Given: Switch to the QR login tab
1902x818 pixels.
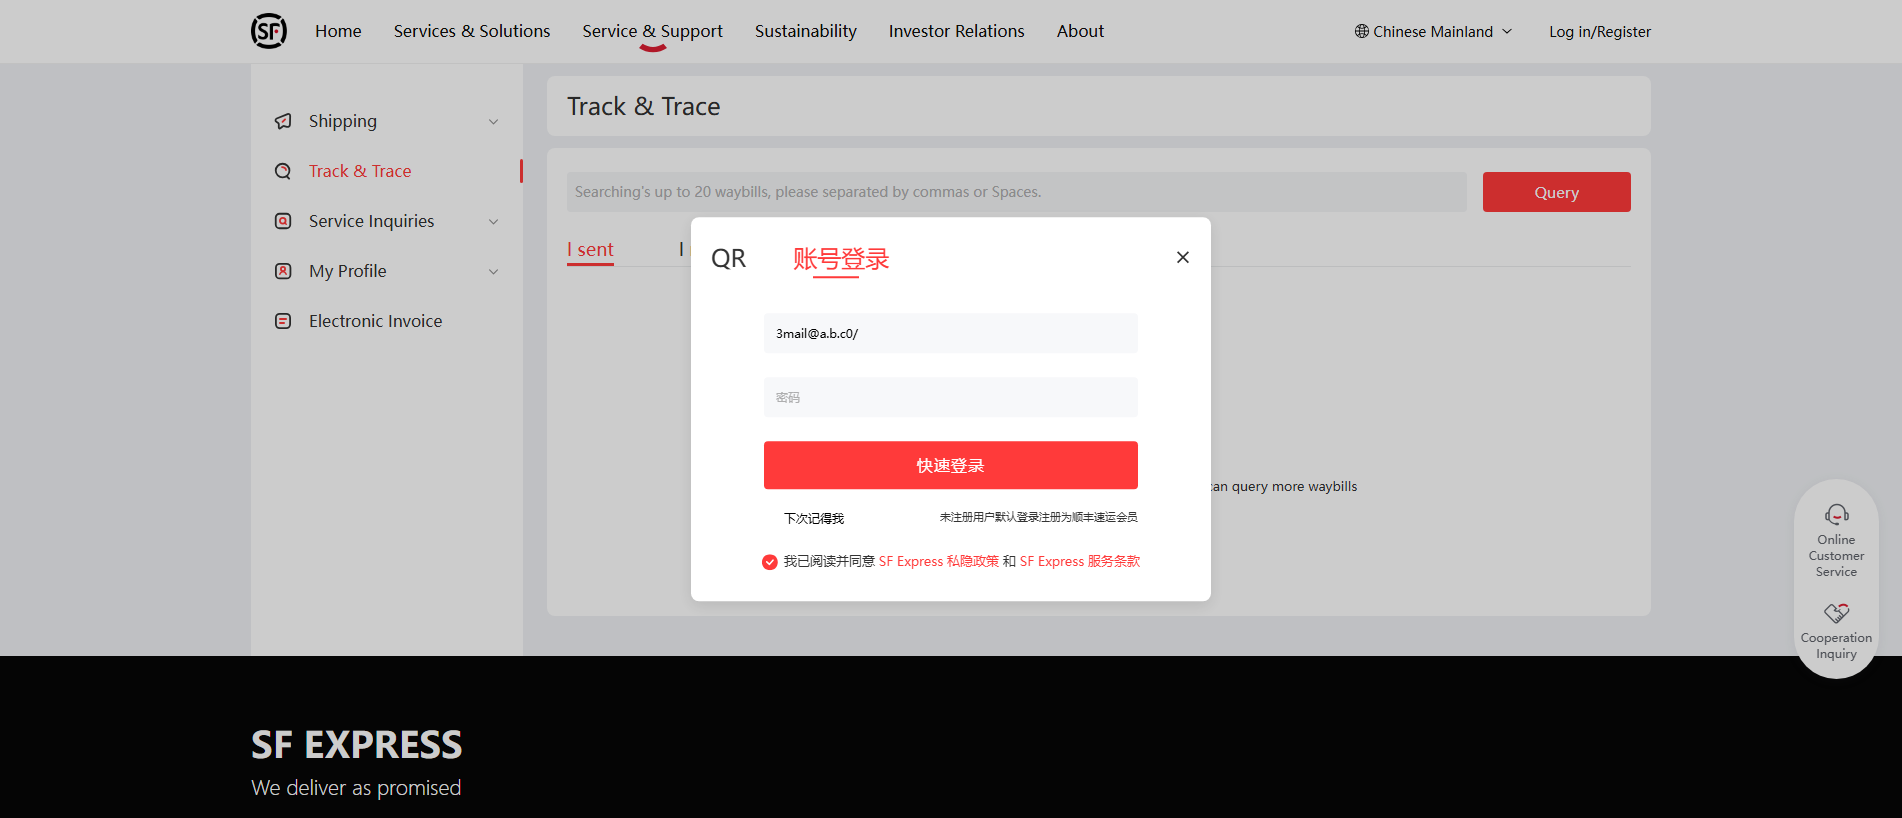Looking at the screenshot, I should 728,259.
